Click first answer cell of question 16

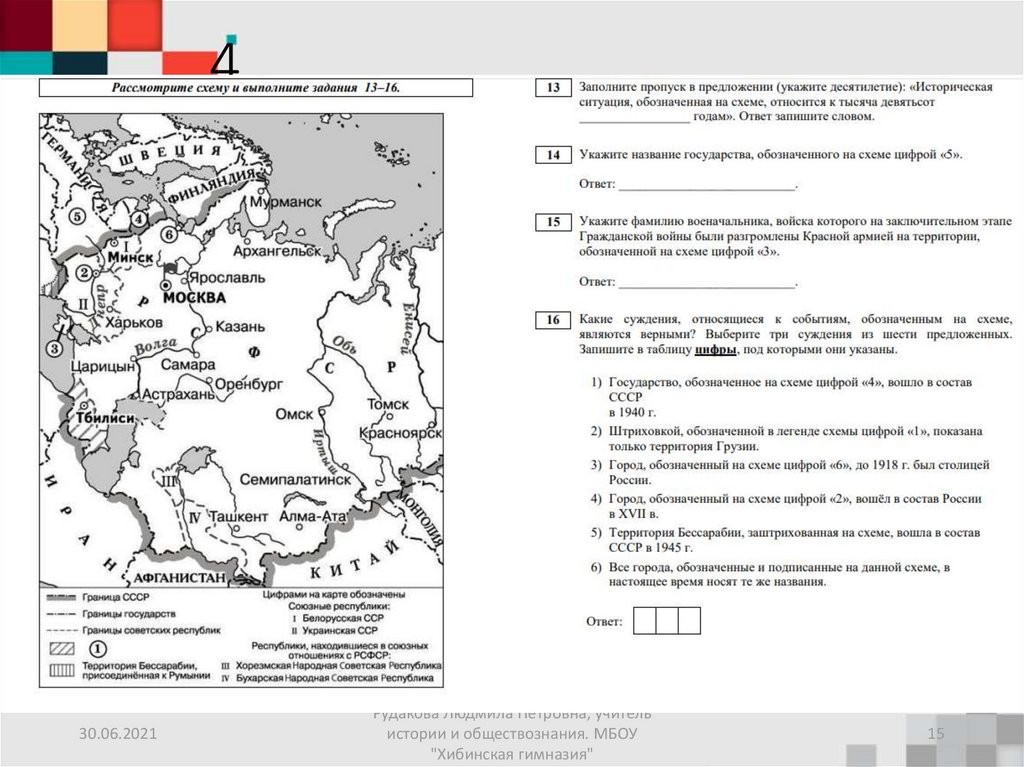click(x=645, y=621)
